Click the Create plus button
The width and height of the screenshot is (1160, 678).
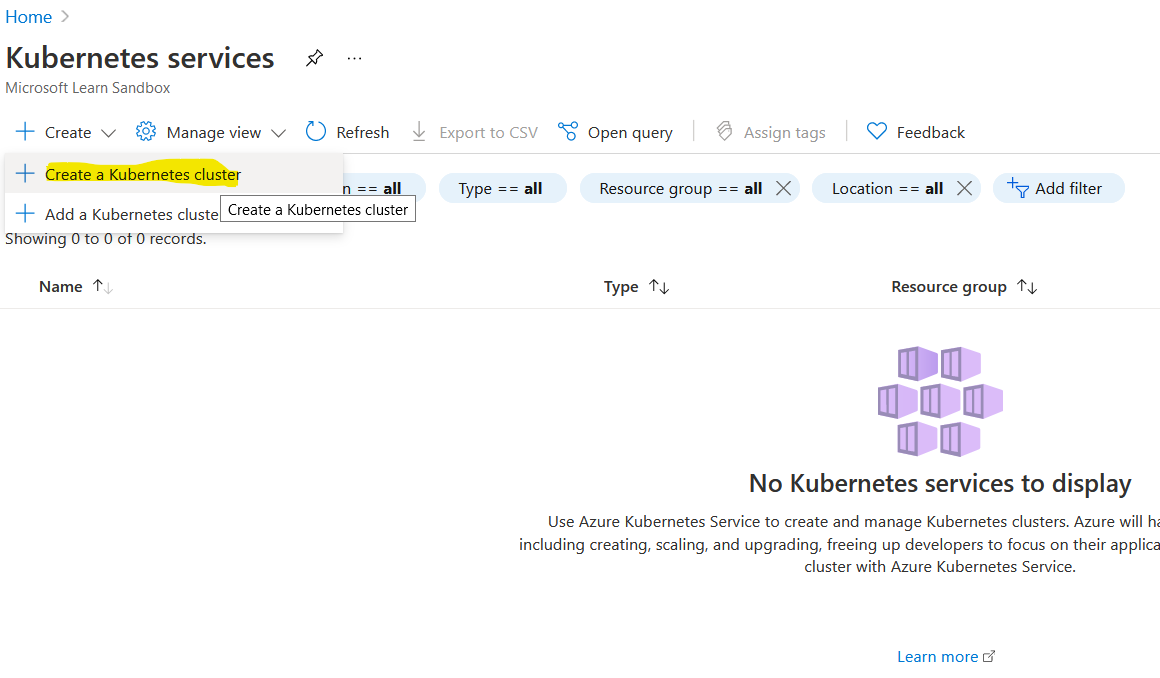point(24,132)
